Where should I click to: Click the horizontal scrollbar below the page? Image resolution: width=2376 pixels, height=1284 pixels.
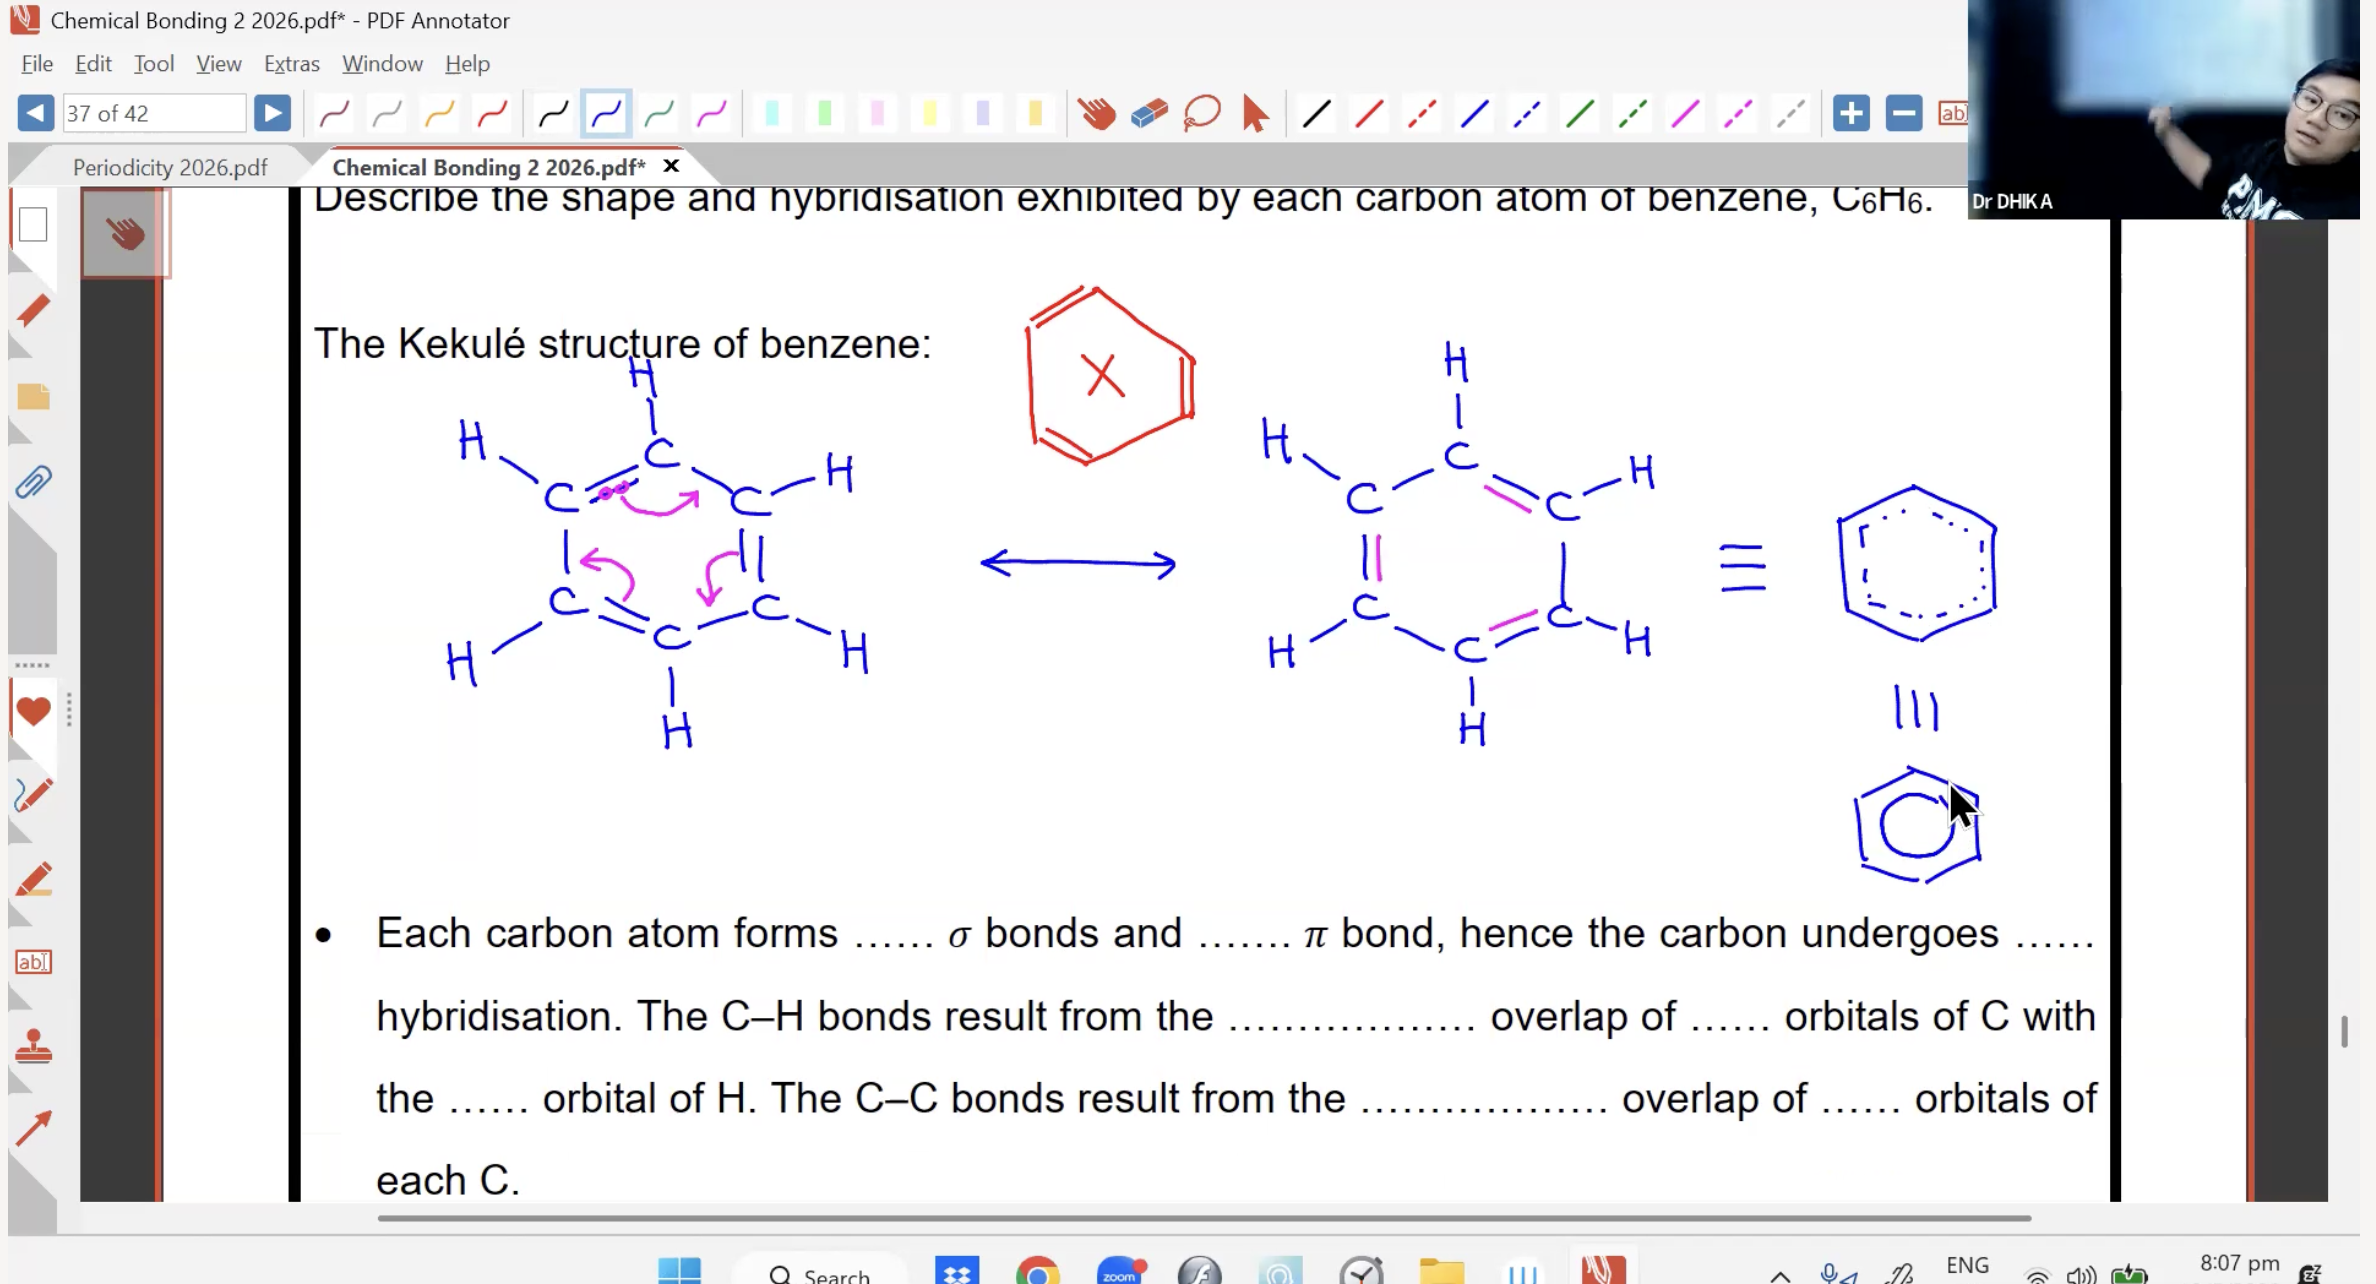(1203, 1218)
